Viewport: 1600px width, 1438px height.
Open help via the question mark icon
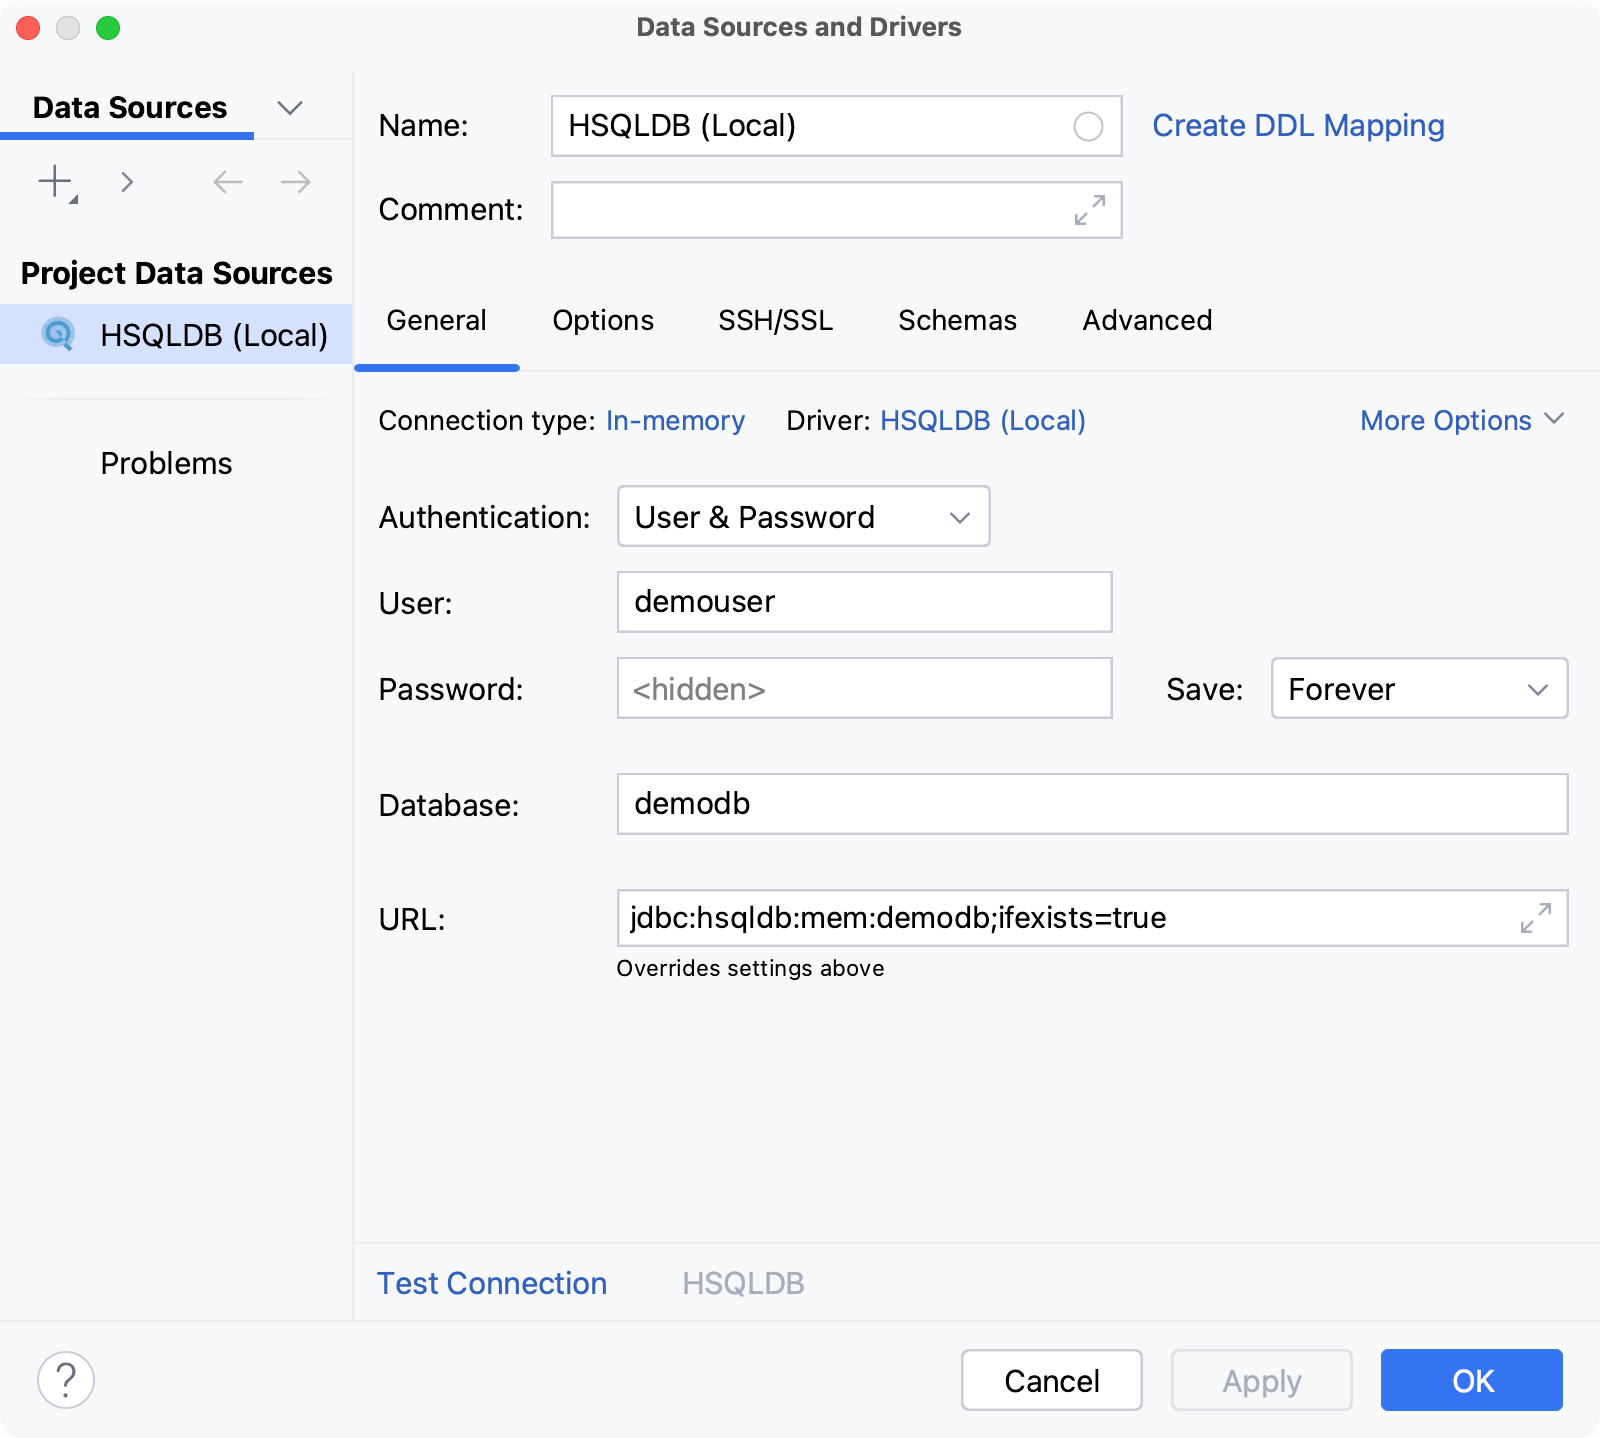[66, 1380]
